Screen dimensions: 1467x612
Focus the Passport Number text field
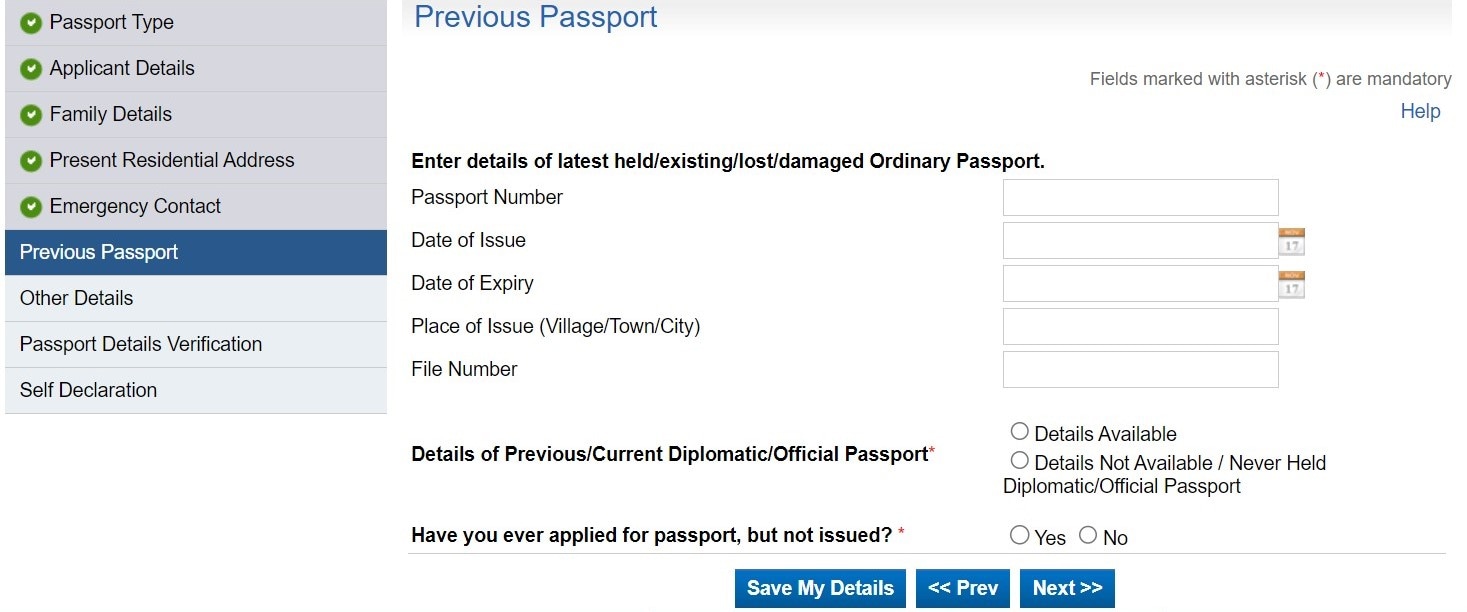(1140, 198)
